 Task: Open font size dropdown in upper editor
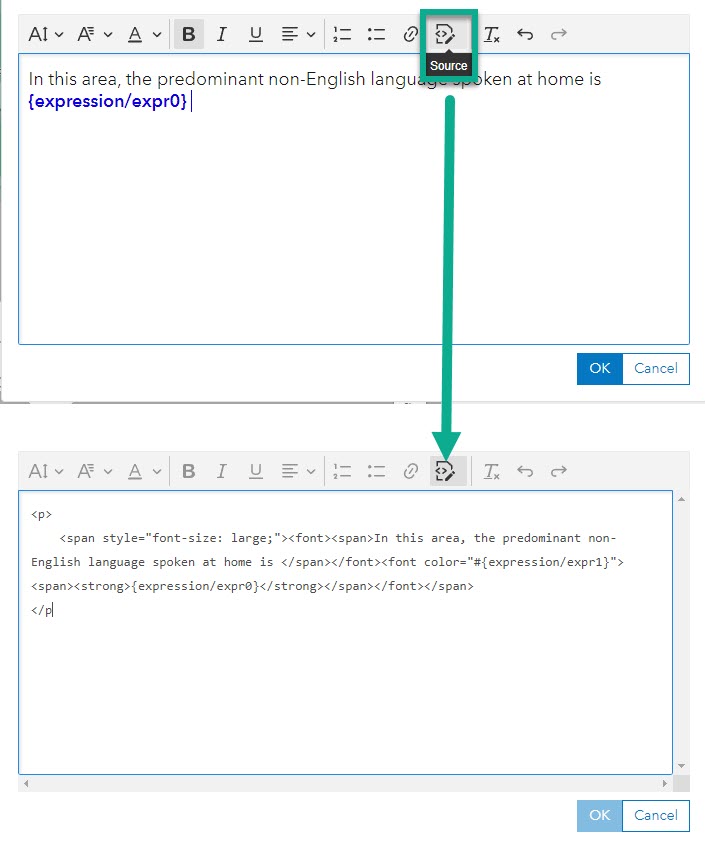46,34
